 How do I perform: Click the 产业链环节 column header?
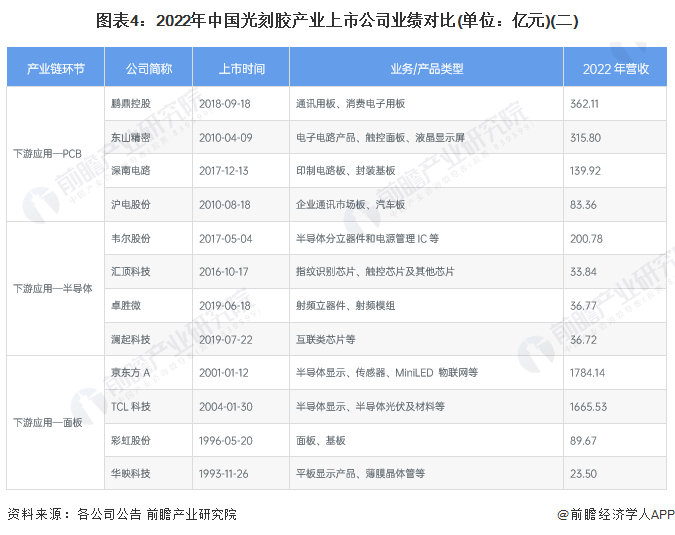pos(56,68)
